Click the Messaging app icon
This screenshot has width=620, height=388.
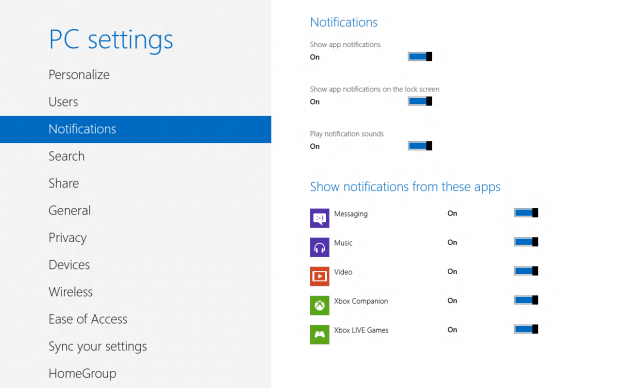(319, 218)
